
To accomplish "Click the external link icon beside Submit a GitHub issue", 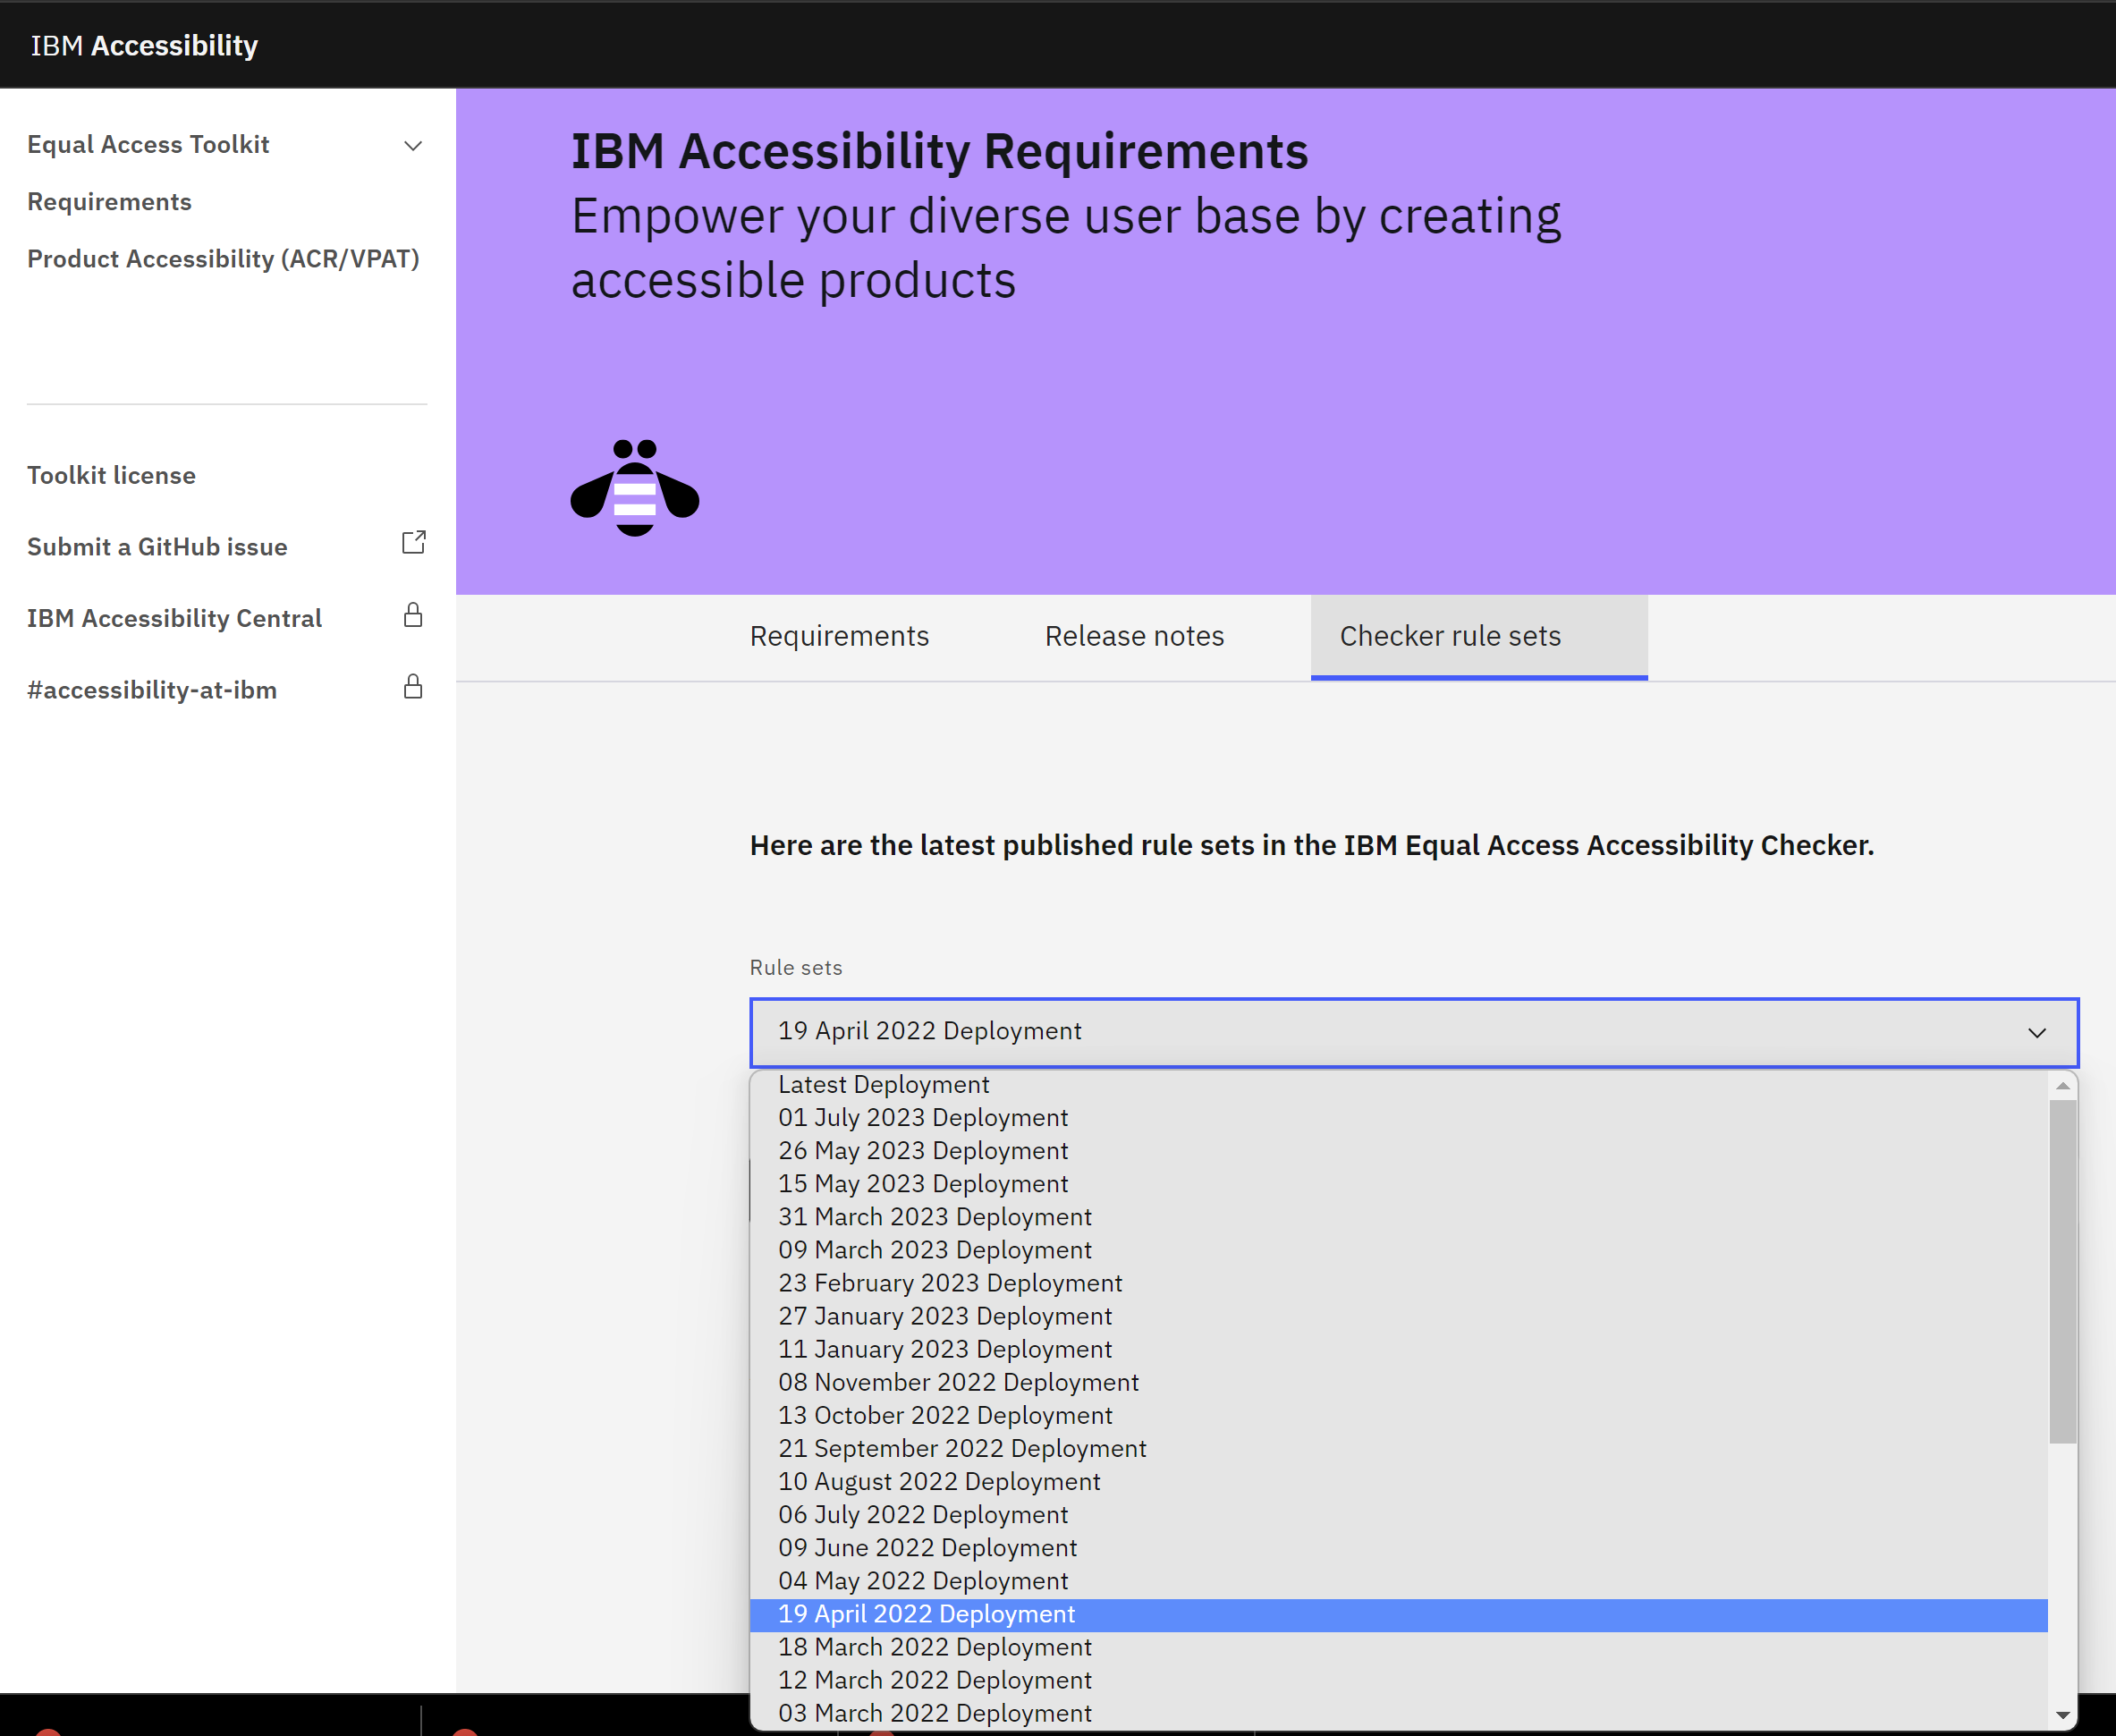I will (x=412, y=542).
